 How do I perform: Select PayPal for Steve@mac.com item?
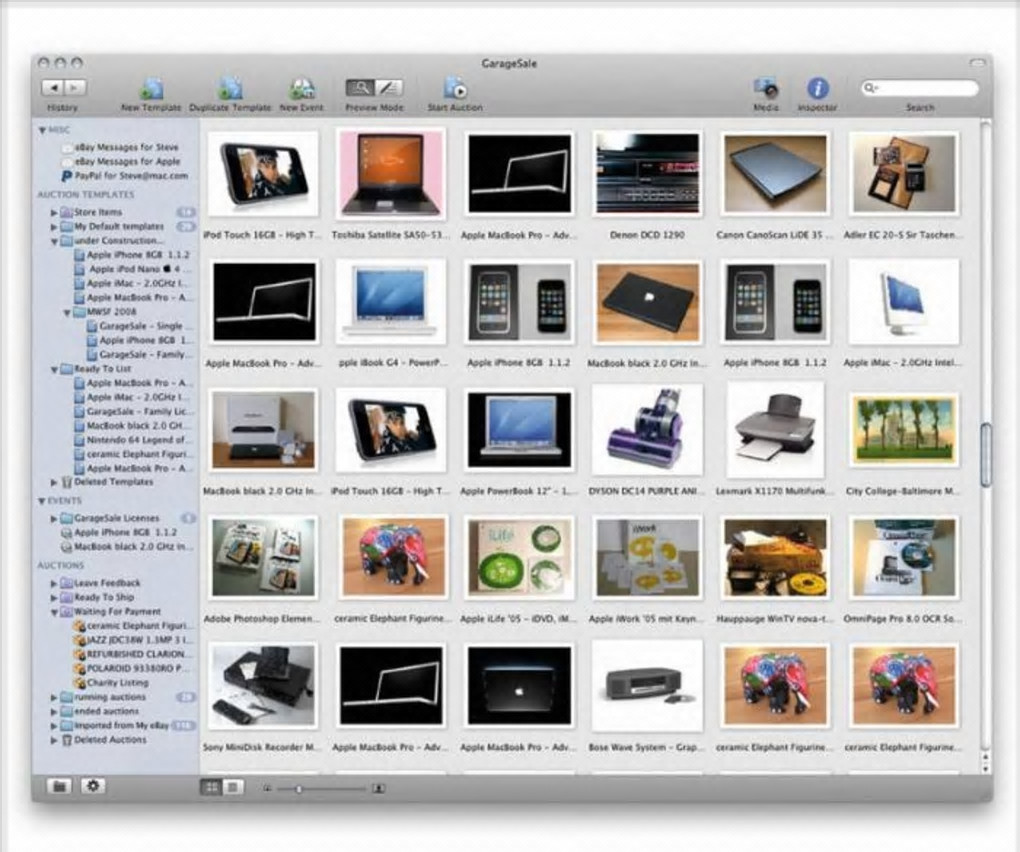(x=124, y=176)
